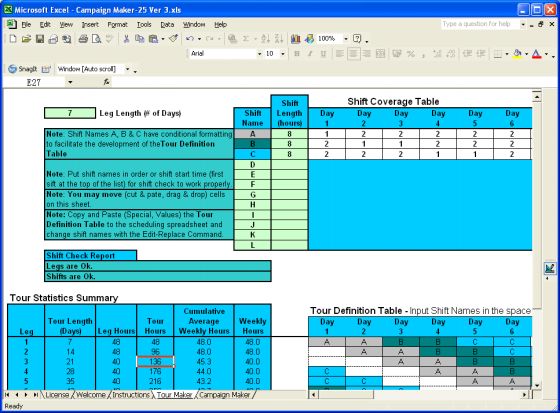Open the Font name dropdown showing Arial

pos(260,54)
